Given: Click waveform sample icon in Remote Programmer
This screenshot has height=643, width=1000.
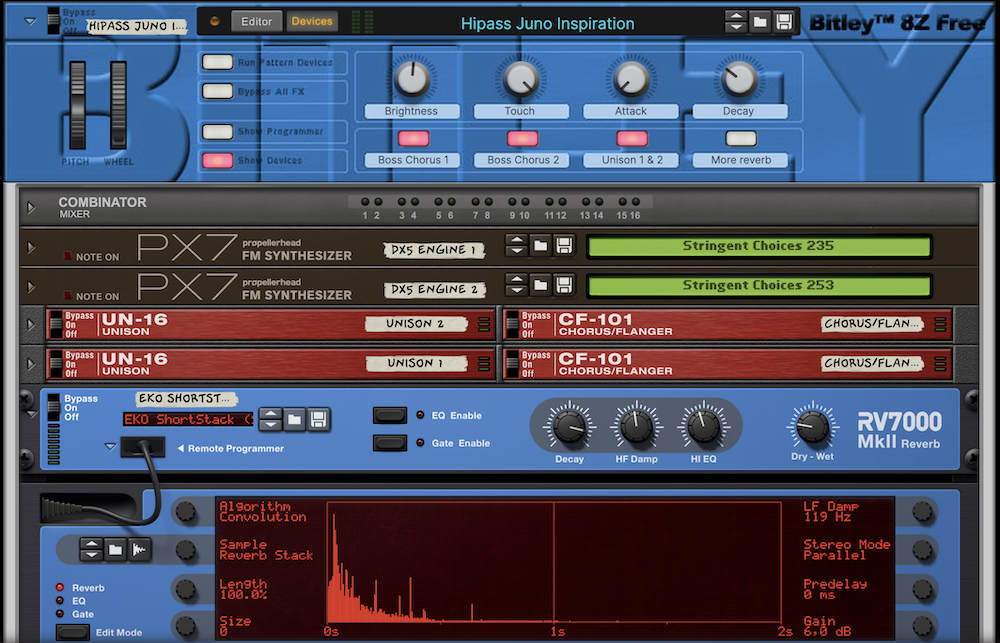Looking at the screenshot, I should (x=139, y=549).
